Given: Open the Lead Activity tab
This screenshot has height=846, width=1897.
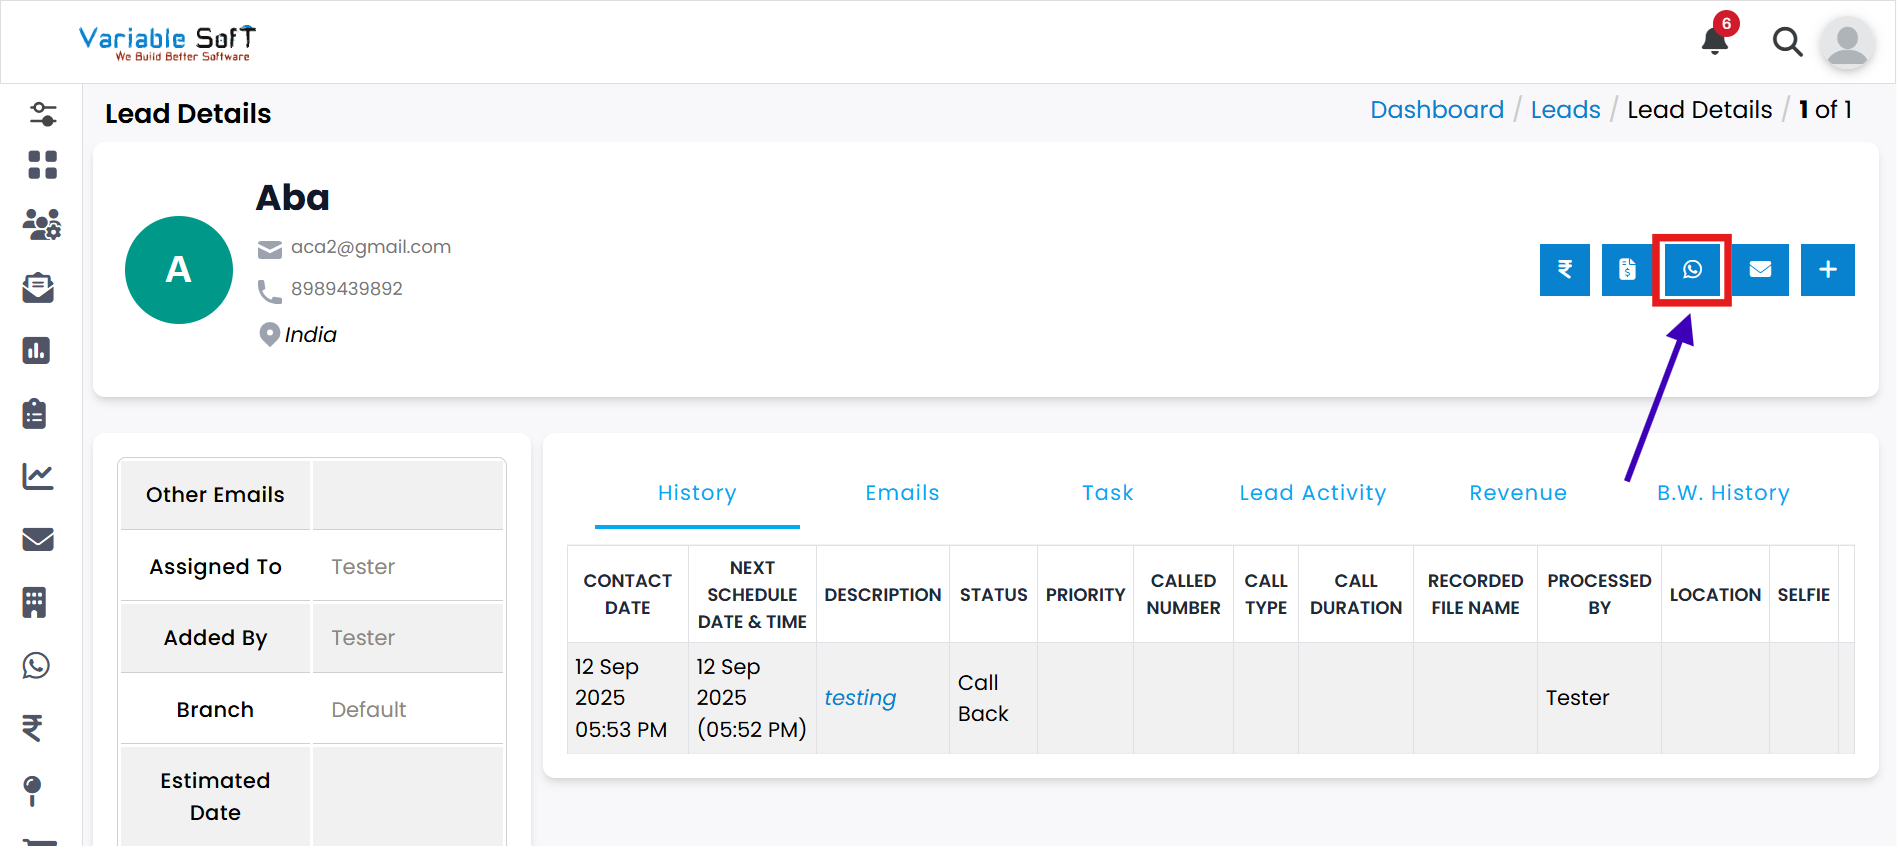Looking at the screenshot, I should [x=1312, y=493].
